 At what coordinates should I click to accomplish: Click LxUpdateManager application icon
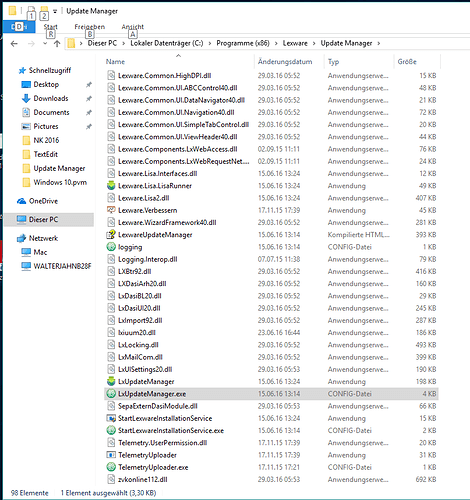coord(111,381)
